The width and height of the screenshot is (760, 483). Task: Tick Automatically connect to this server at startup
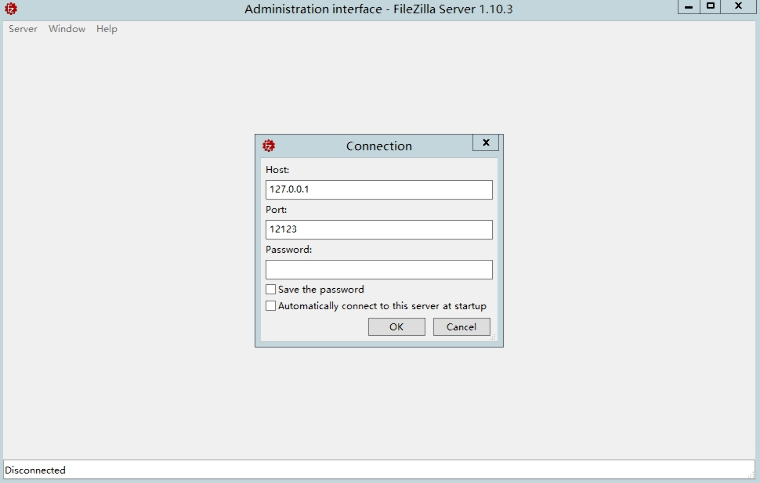(x=271, y=306)
